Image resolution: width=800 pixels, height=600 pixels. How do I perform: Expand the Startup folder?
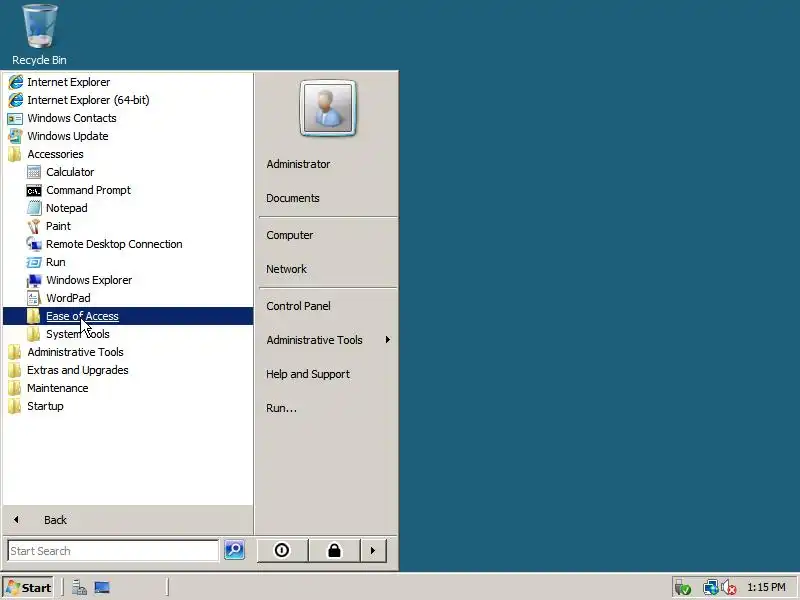coord(128,406)
